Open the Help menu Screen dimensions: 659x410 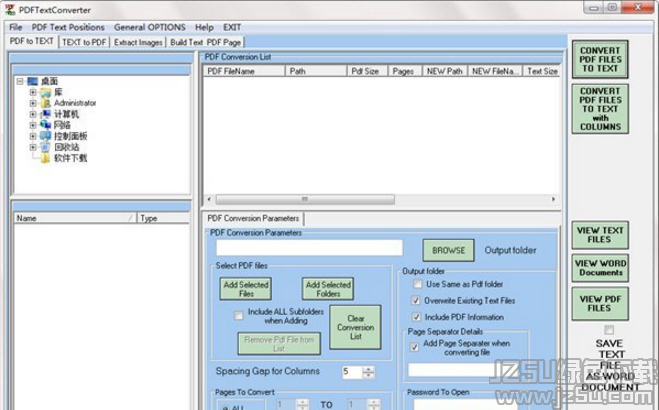click(204, 27)
